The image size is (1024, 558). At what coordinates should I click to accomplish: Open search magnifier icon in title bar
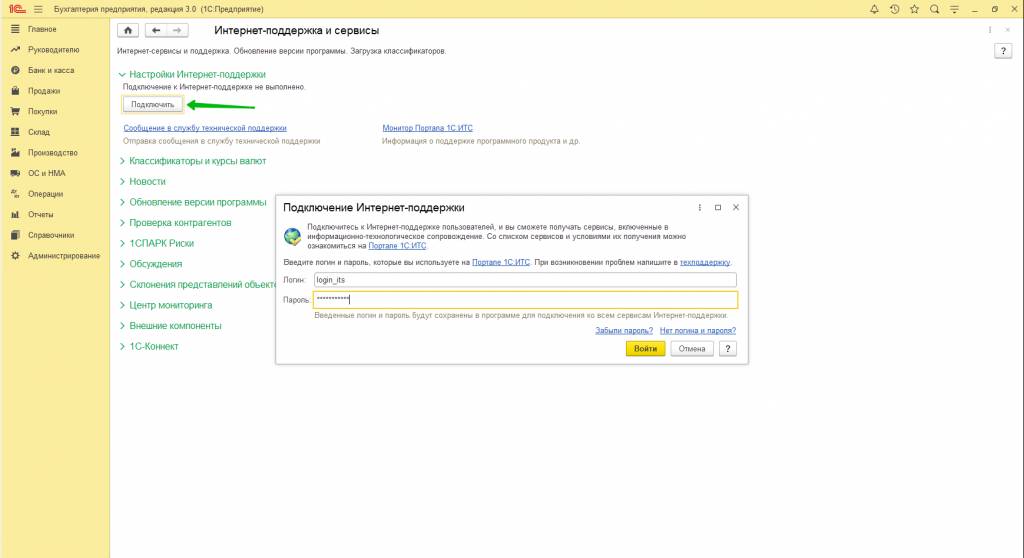(935, 9)
